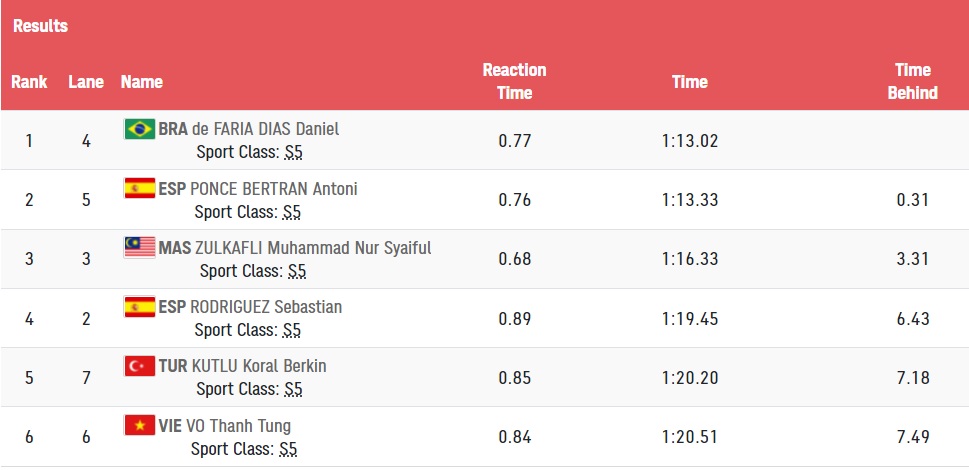Open athlete de FARIA DIAS Daniel
The height and width of the screenshot is (470, 969).
266,129
